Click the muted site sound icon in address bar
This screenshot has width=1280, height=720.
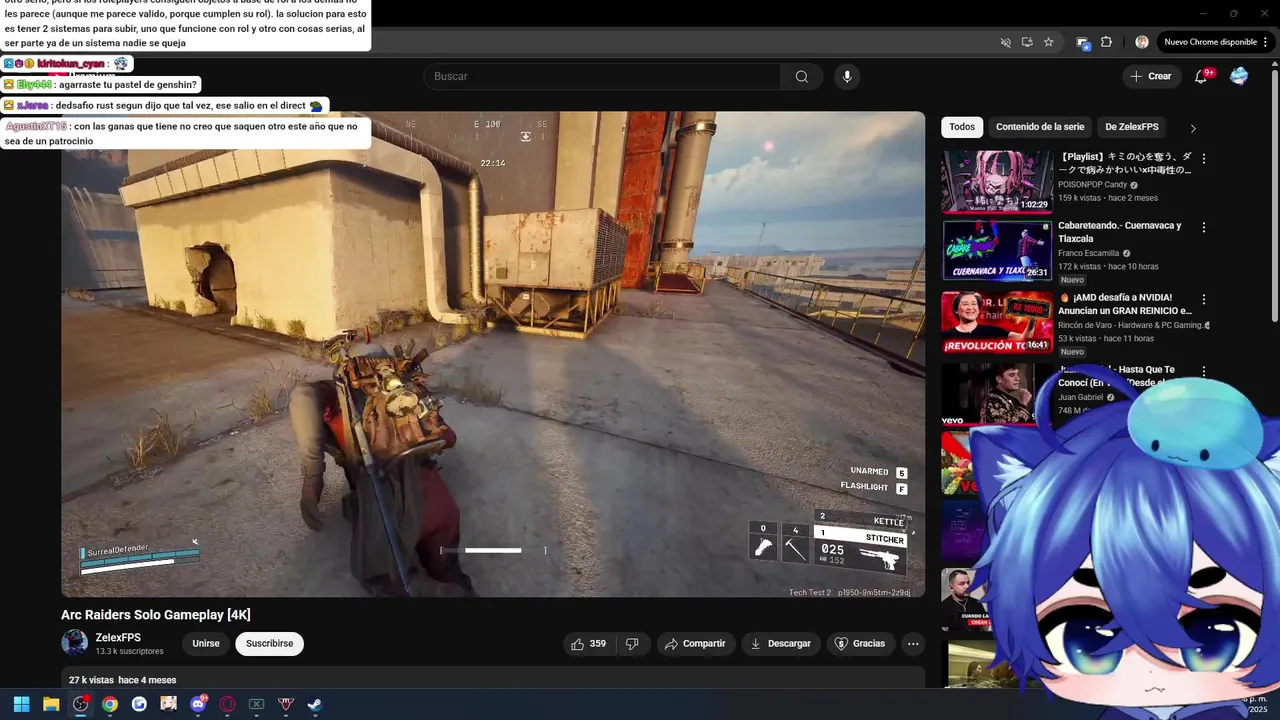click(x=1006, y=42)
